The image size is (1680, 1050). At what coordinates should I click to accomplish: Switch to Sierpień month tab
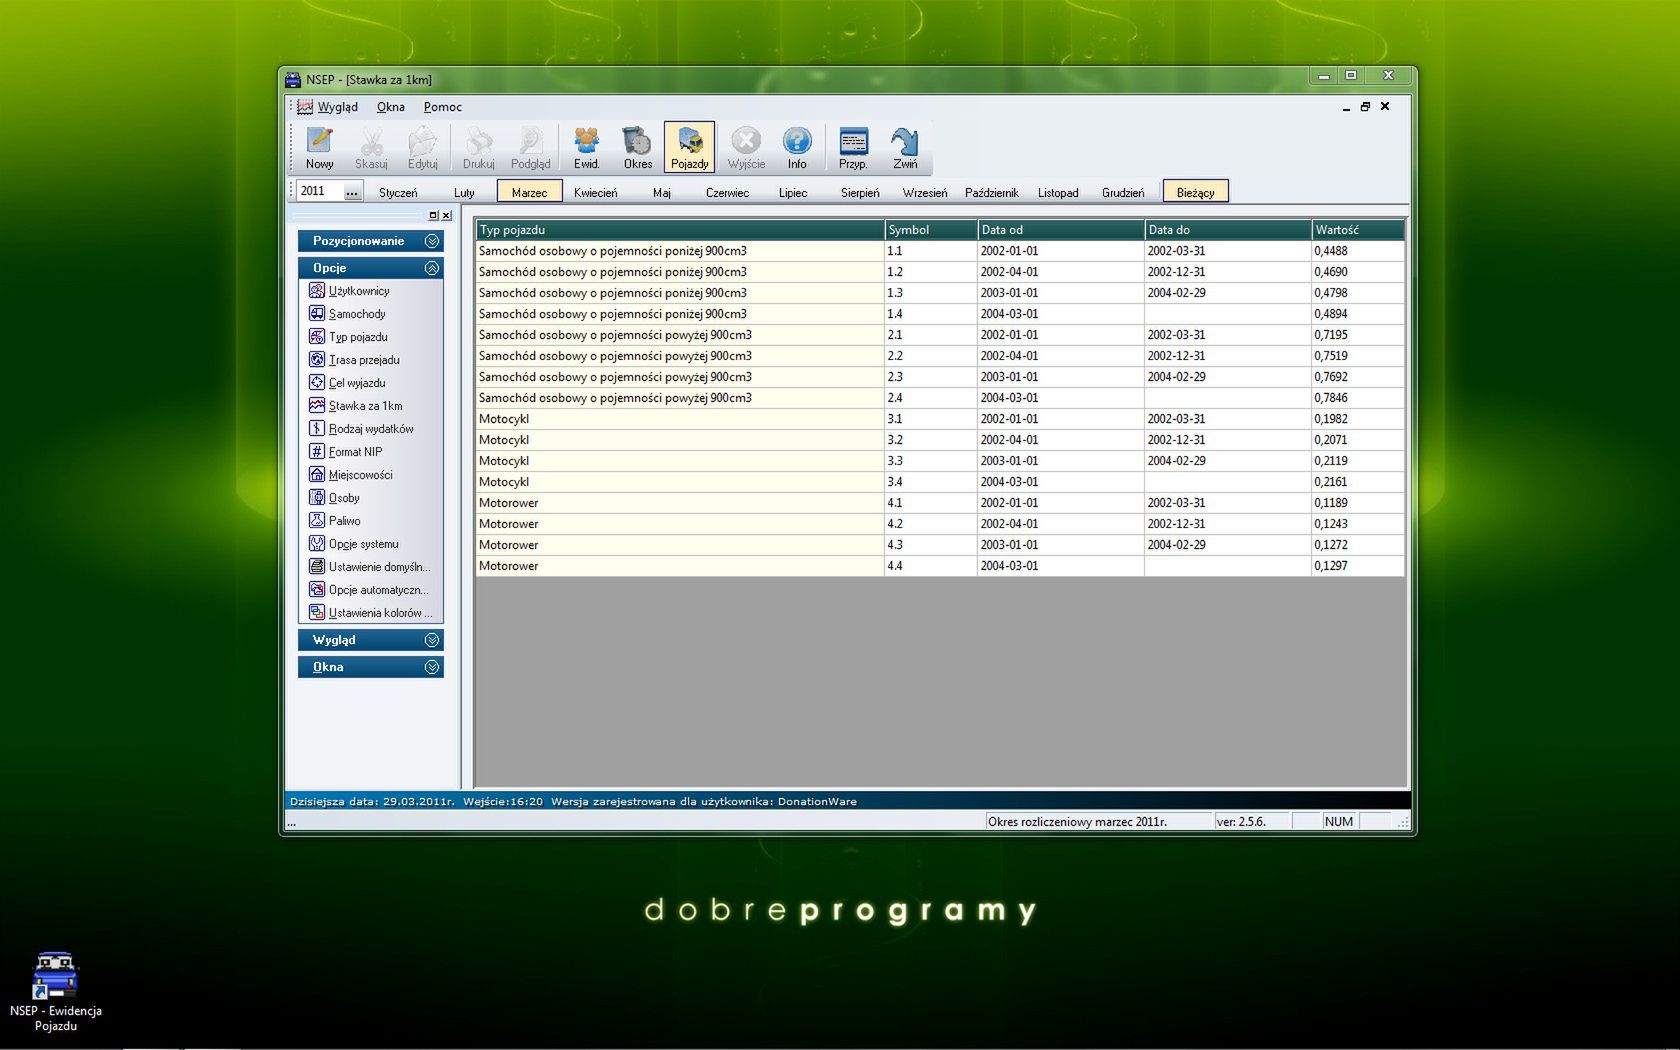(x=860, y=192)
